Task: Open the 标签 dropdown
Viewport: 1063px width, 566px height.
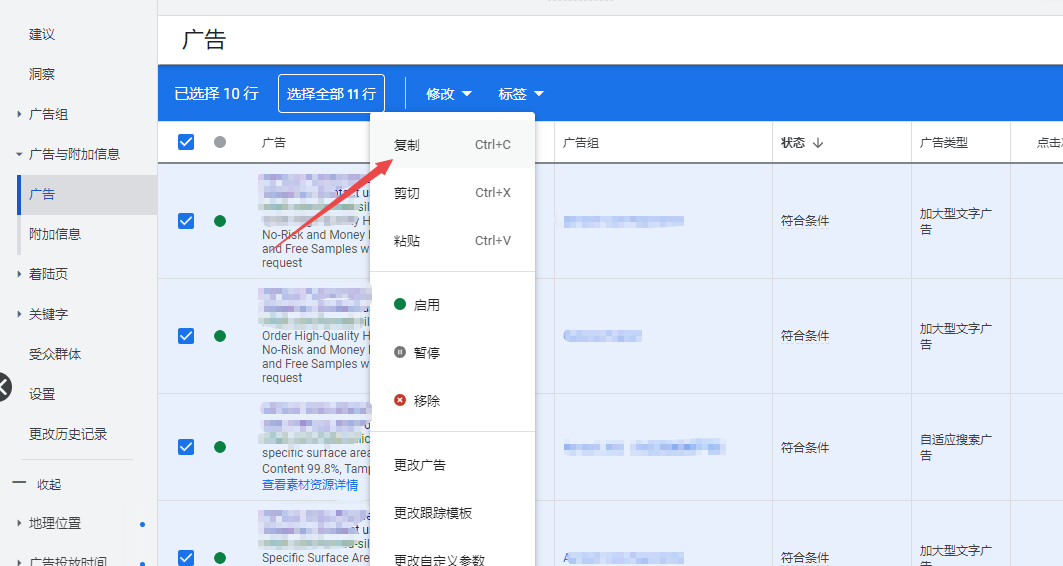Action: (521, 94)
